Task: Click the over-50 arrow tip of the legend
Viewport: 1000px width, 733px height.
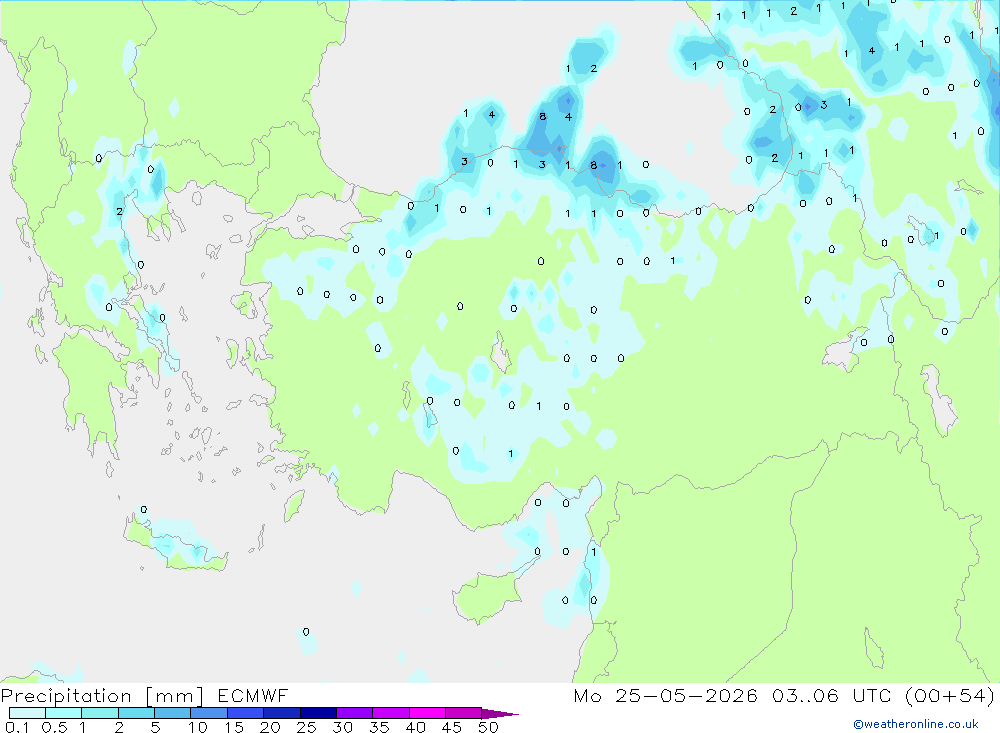Action: (500, 714)
